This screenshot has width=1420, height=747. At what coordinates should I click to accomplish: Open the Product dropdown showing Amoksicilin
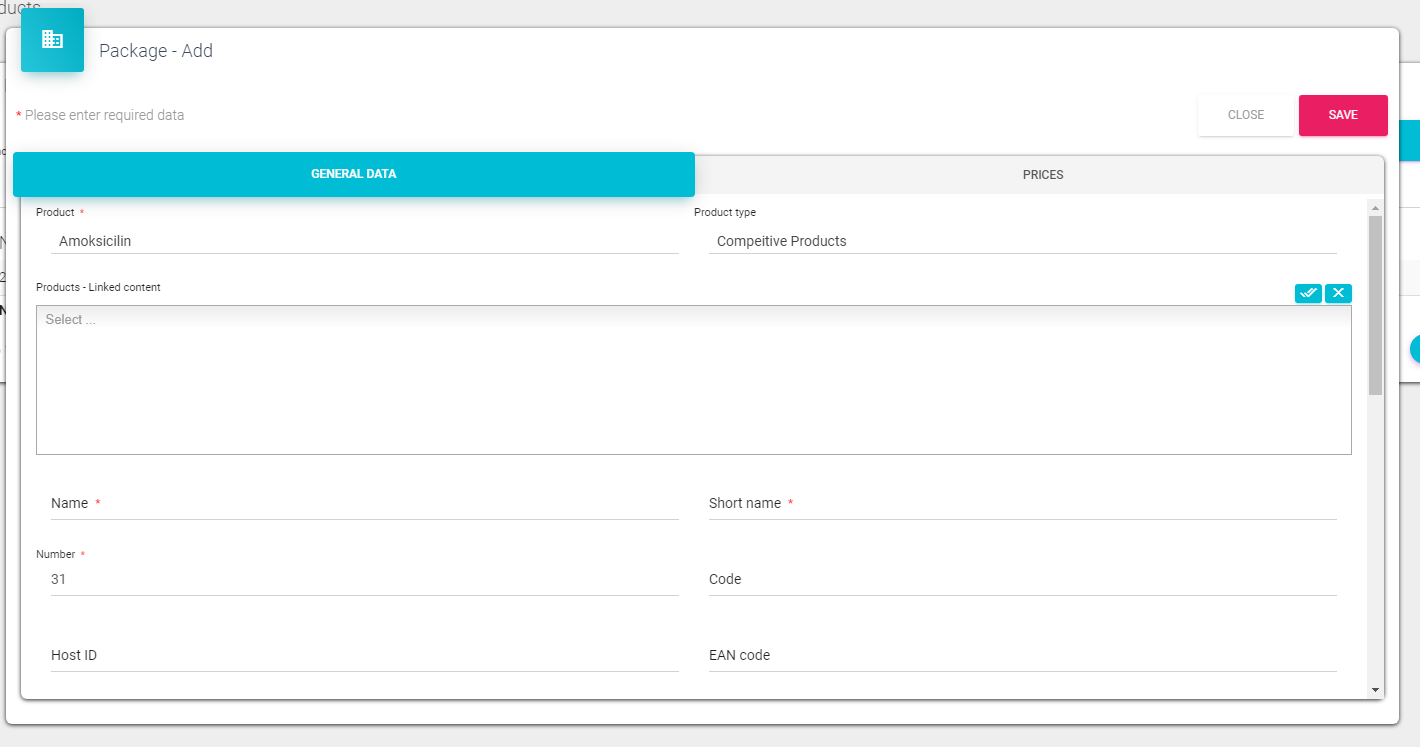[x=364, y=241]
